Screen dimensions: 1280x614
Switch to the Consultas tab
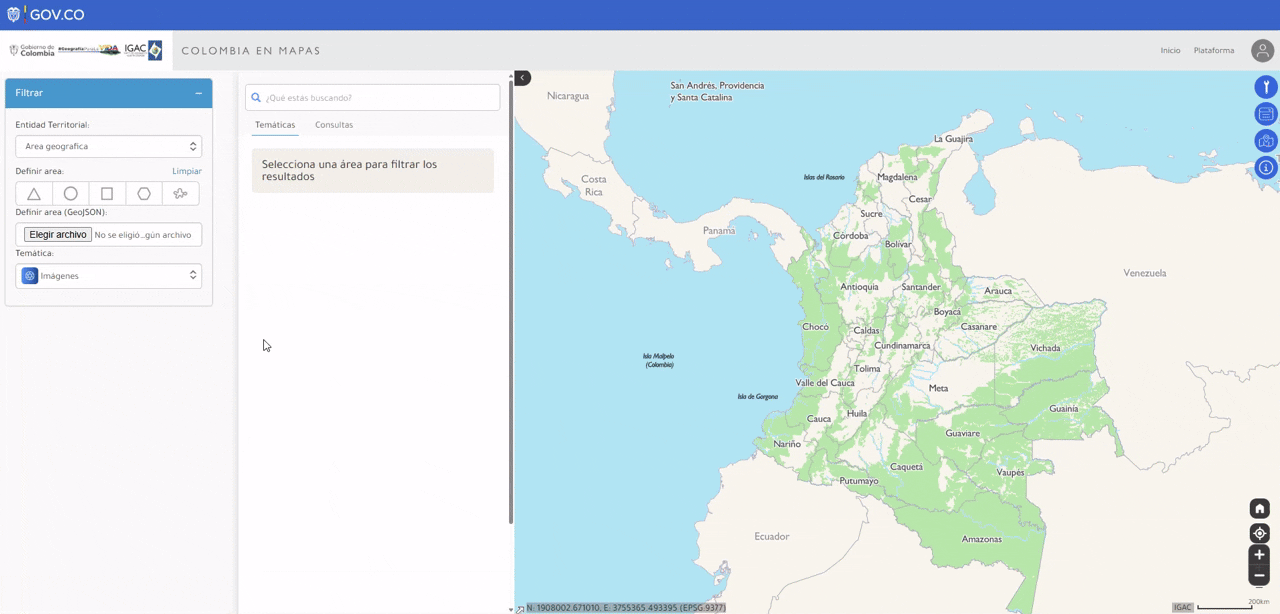(334, 125)
